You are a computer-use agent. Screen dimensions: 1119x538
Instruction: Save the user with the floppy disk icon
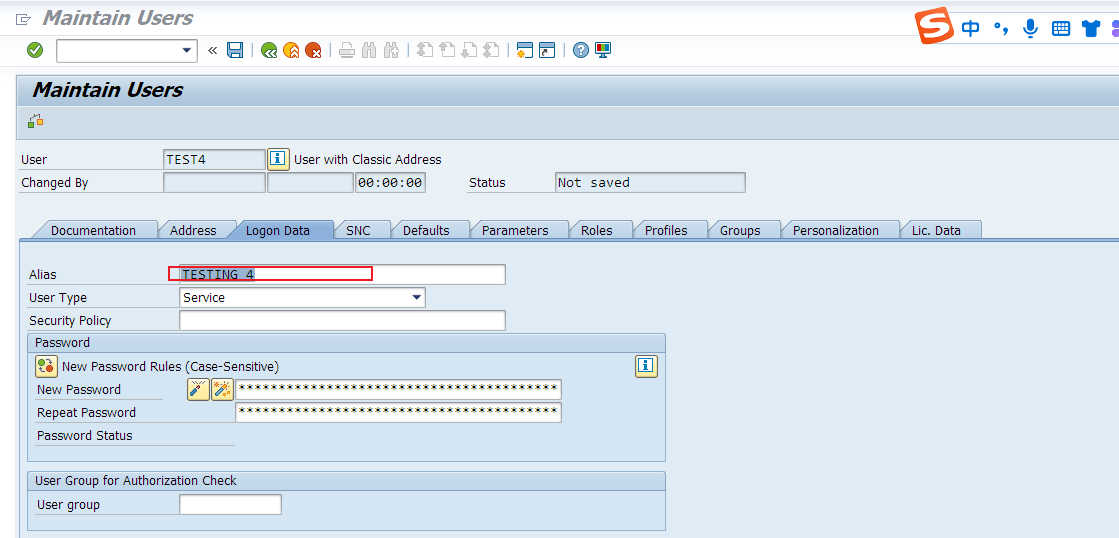coord(235,50)
